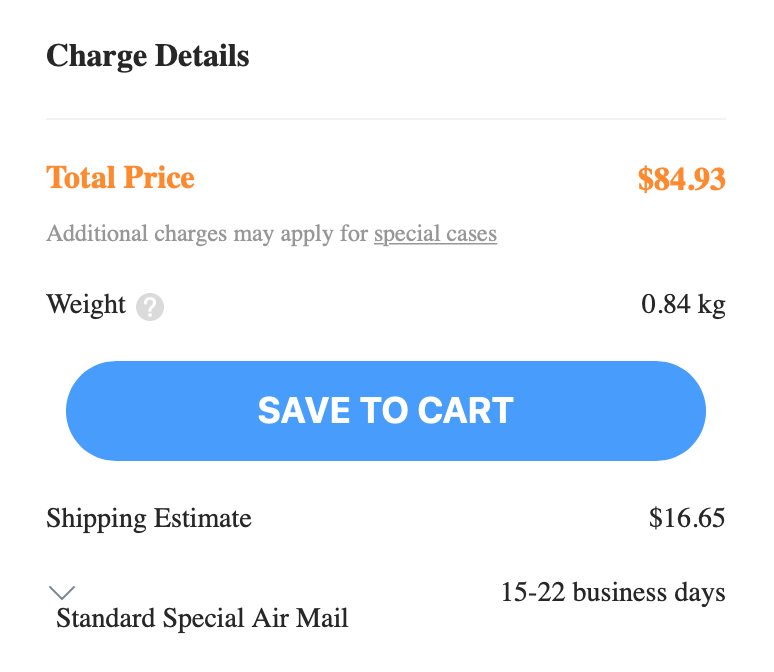The width and height of the screenshot is (774, 672).
Task: Select Standard Special Air Mail shipping option
Action: 202,618
